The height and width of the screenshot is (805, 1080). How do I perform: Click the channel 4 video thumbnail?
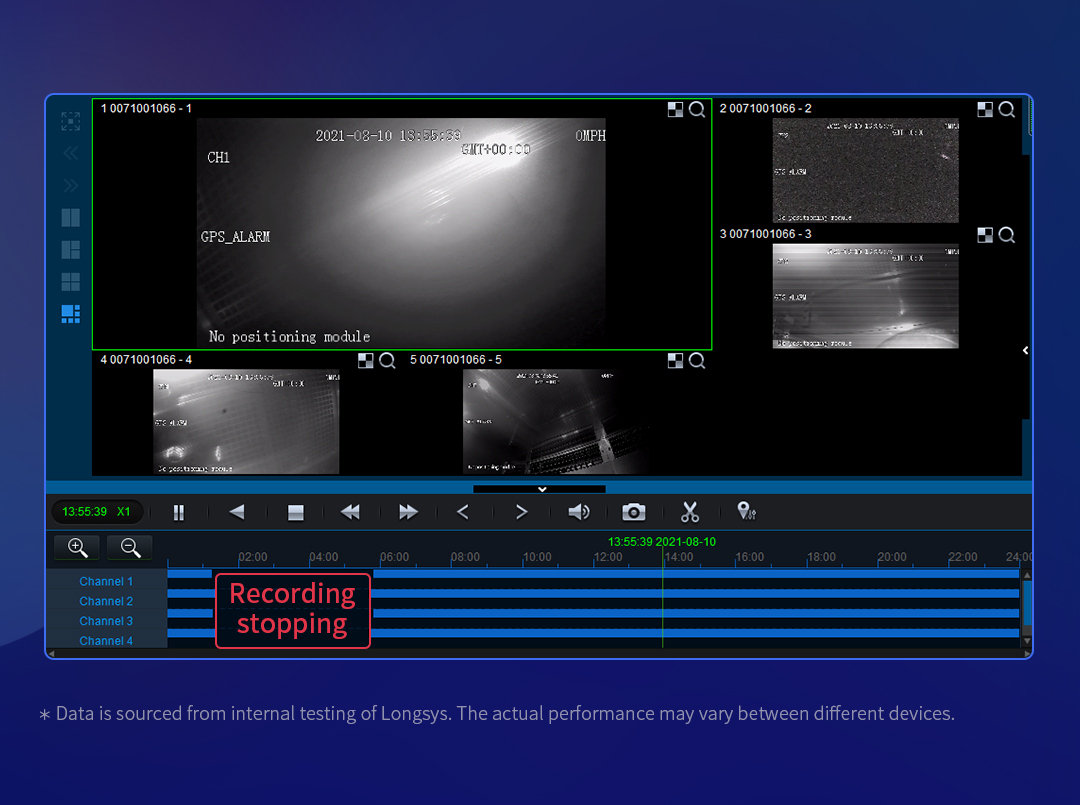[246, 421]
